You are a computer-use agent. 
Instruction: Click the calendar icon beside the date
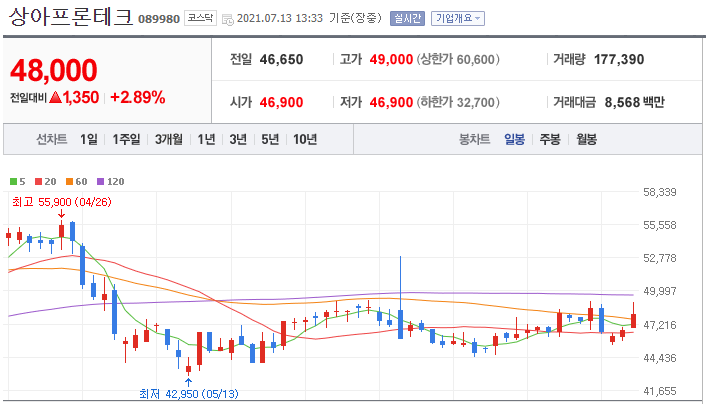tap(228, 19)
